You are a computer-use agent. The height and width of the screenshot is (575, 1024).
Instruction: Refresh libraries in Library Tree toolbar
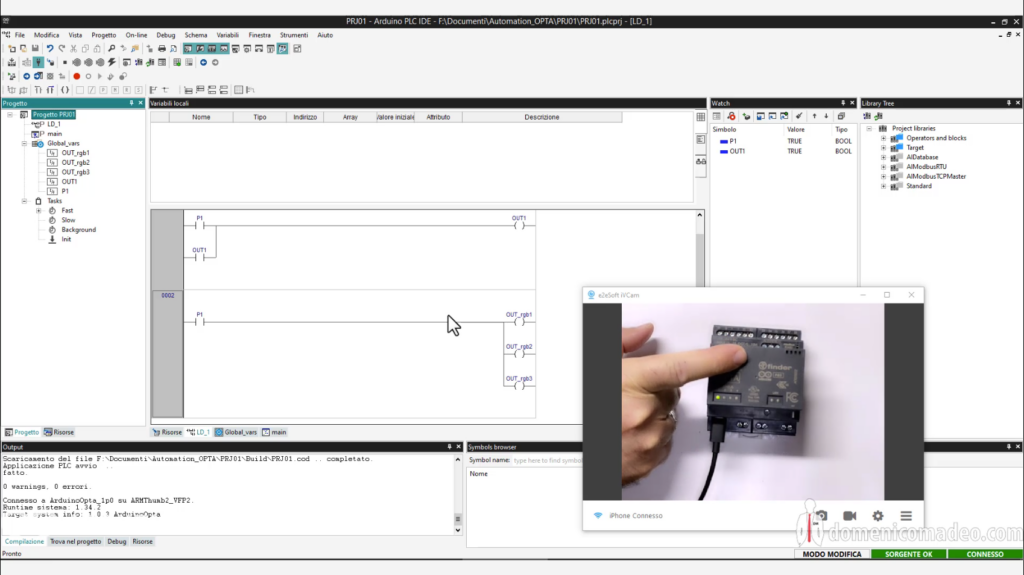click(x=878, y=116)
